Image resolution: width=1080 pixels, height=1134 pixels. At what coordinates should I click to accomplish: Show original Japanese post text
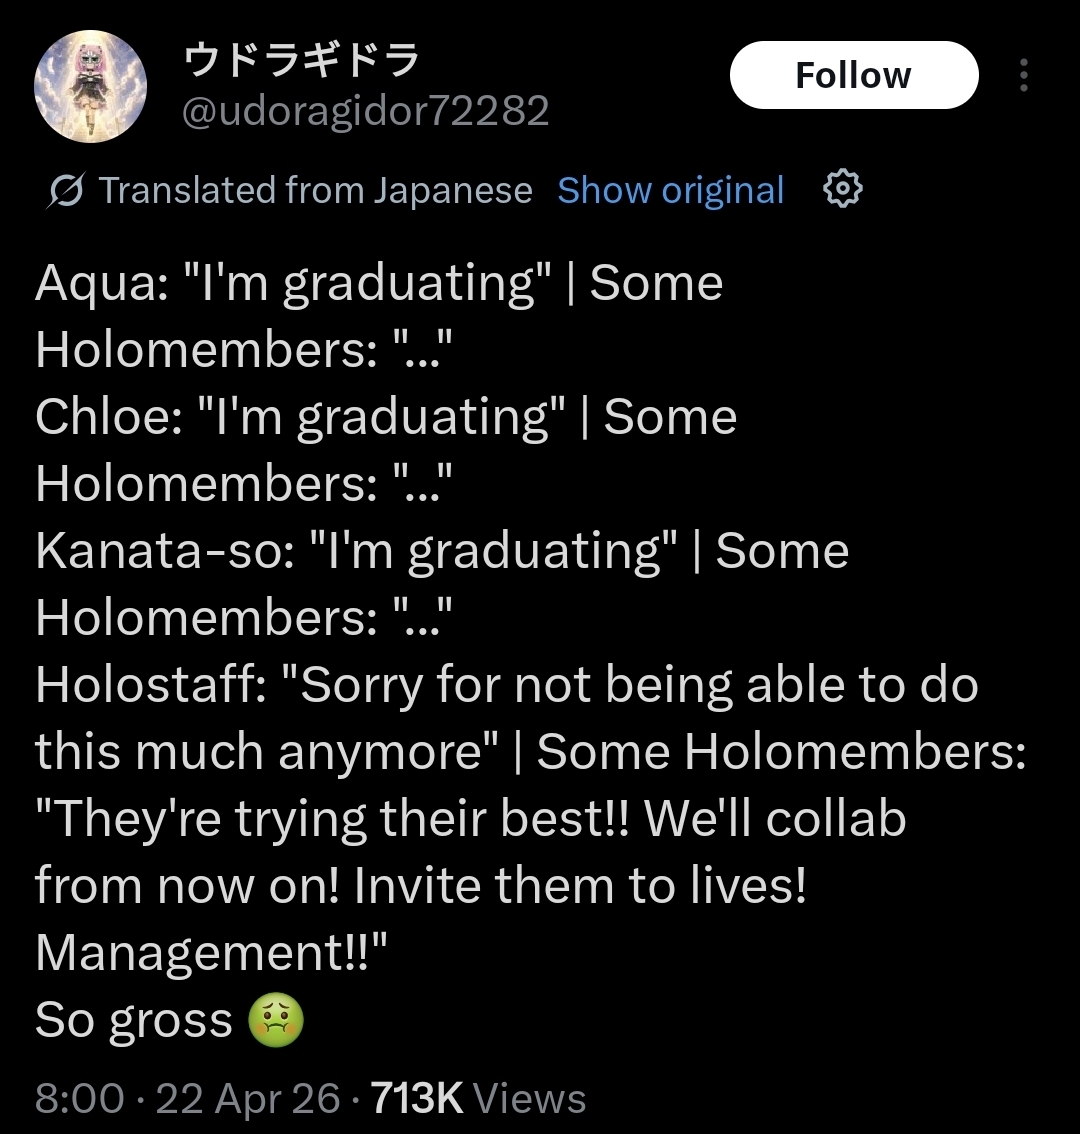tap(670, 190)
